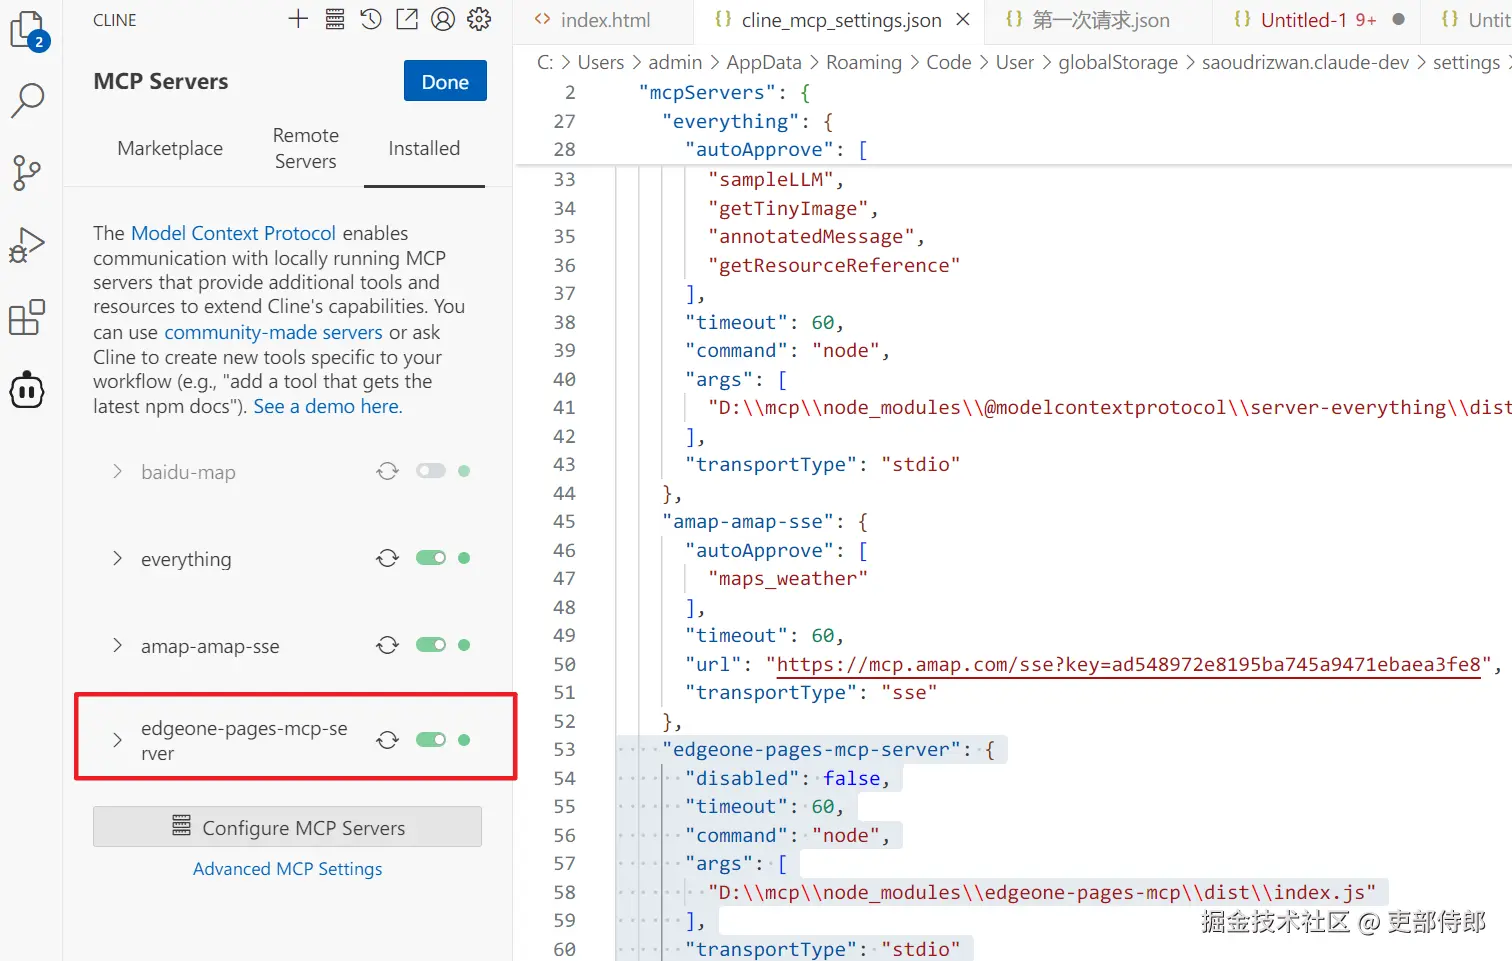Open the Search view in activity bar

[27, 100]
